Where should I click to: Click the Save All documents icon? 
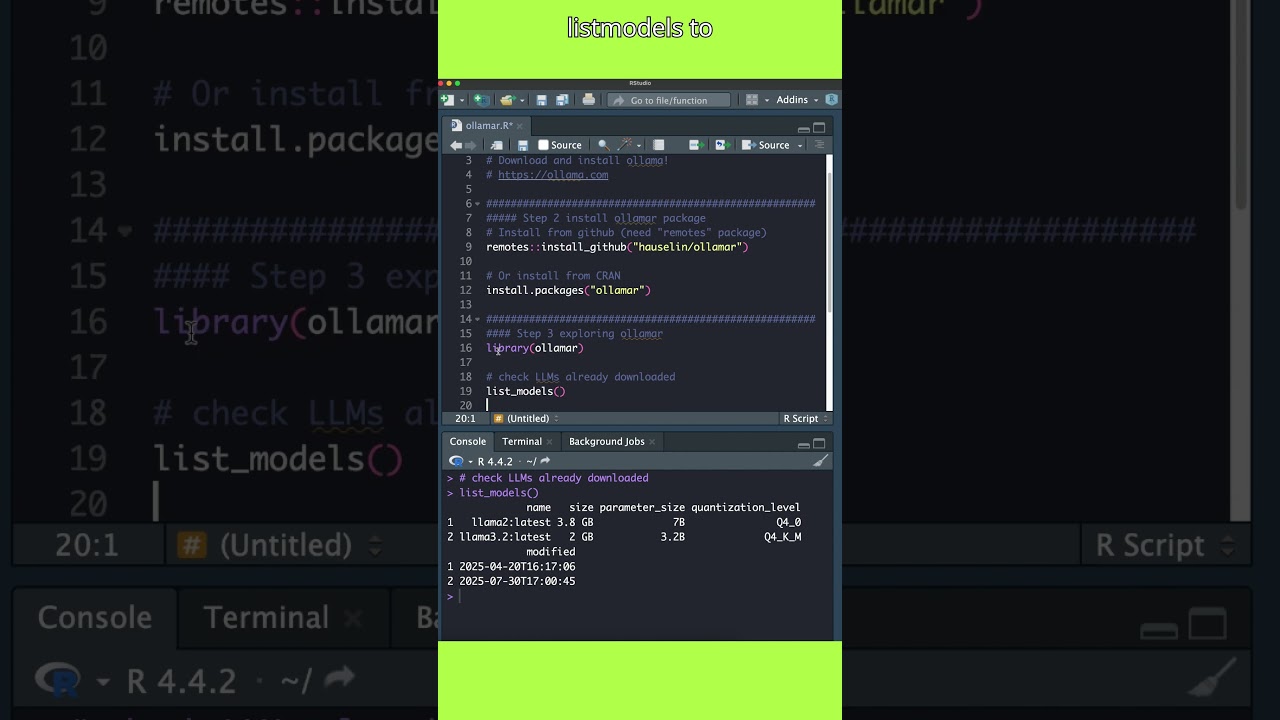(x=562, y=100)
